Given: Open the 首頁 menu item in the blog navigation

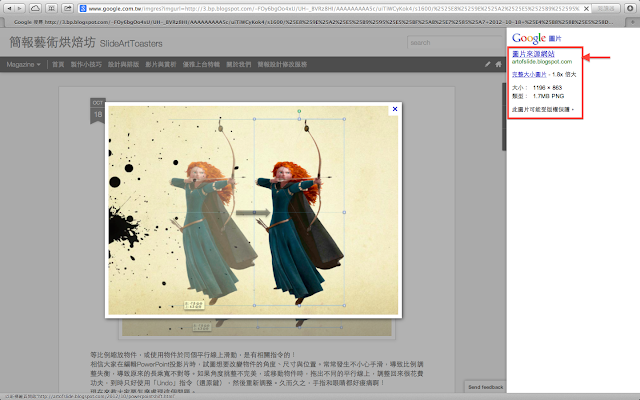Looking at the screenshot, I should [58, 64].
